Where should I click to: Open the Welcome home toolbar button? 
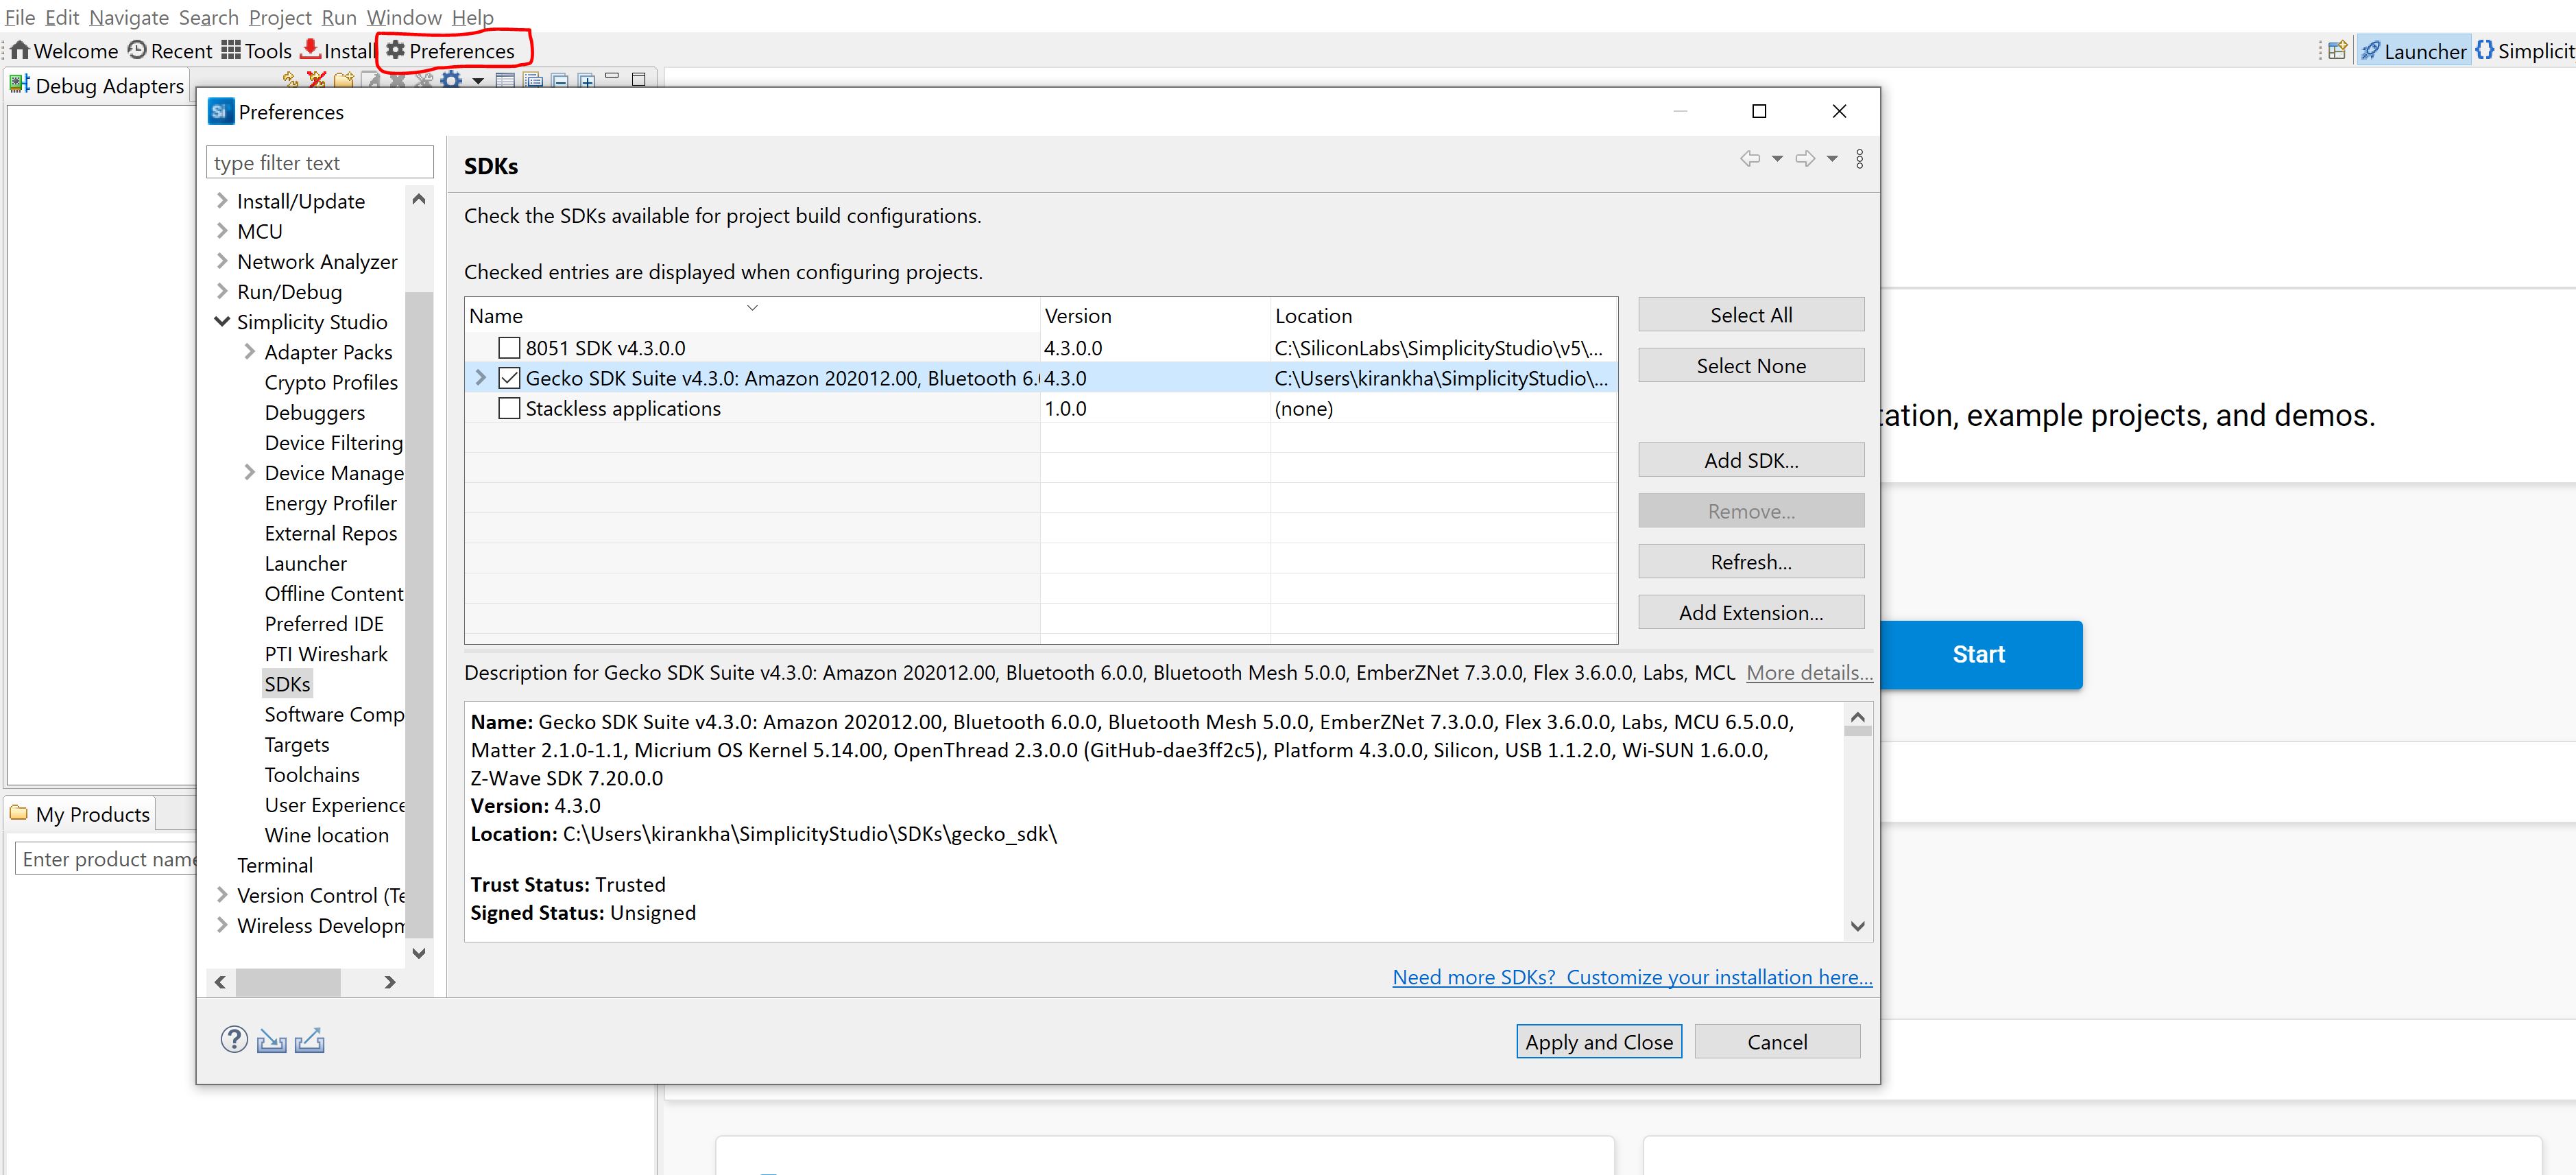[x=64, y=51]
